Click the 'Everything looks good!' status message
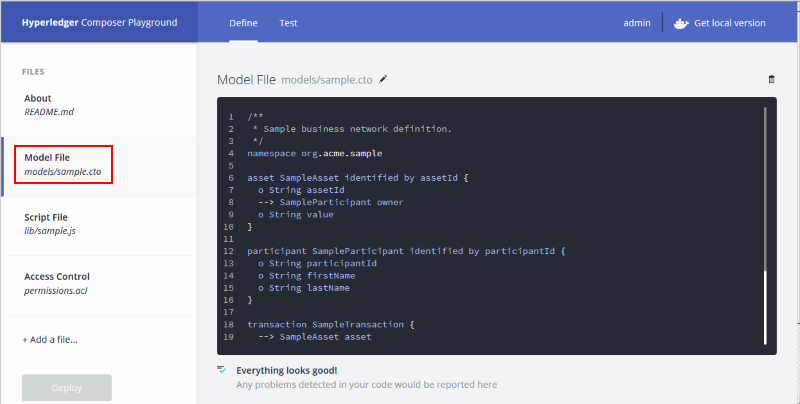 (x=287, y=370)
